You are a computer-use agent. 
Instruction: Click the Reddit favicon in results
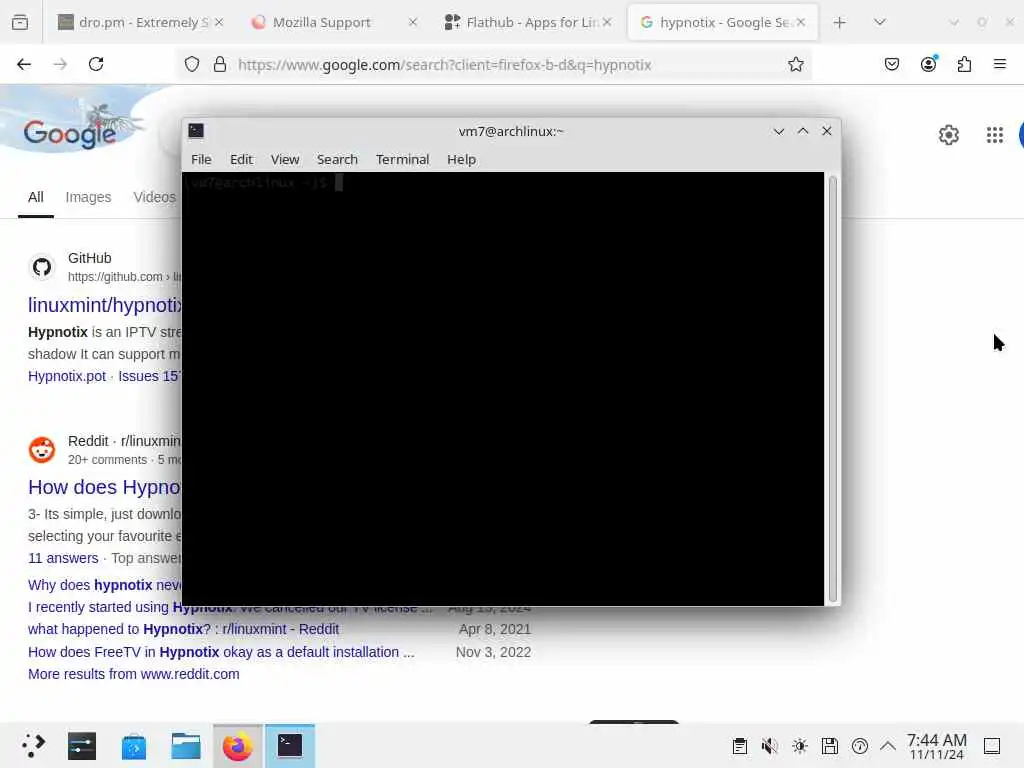pos(42,450)
